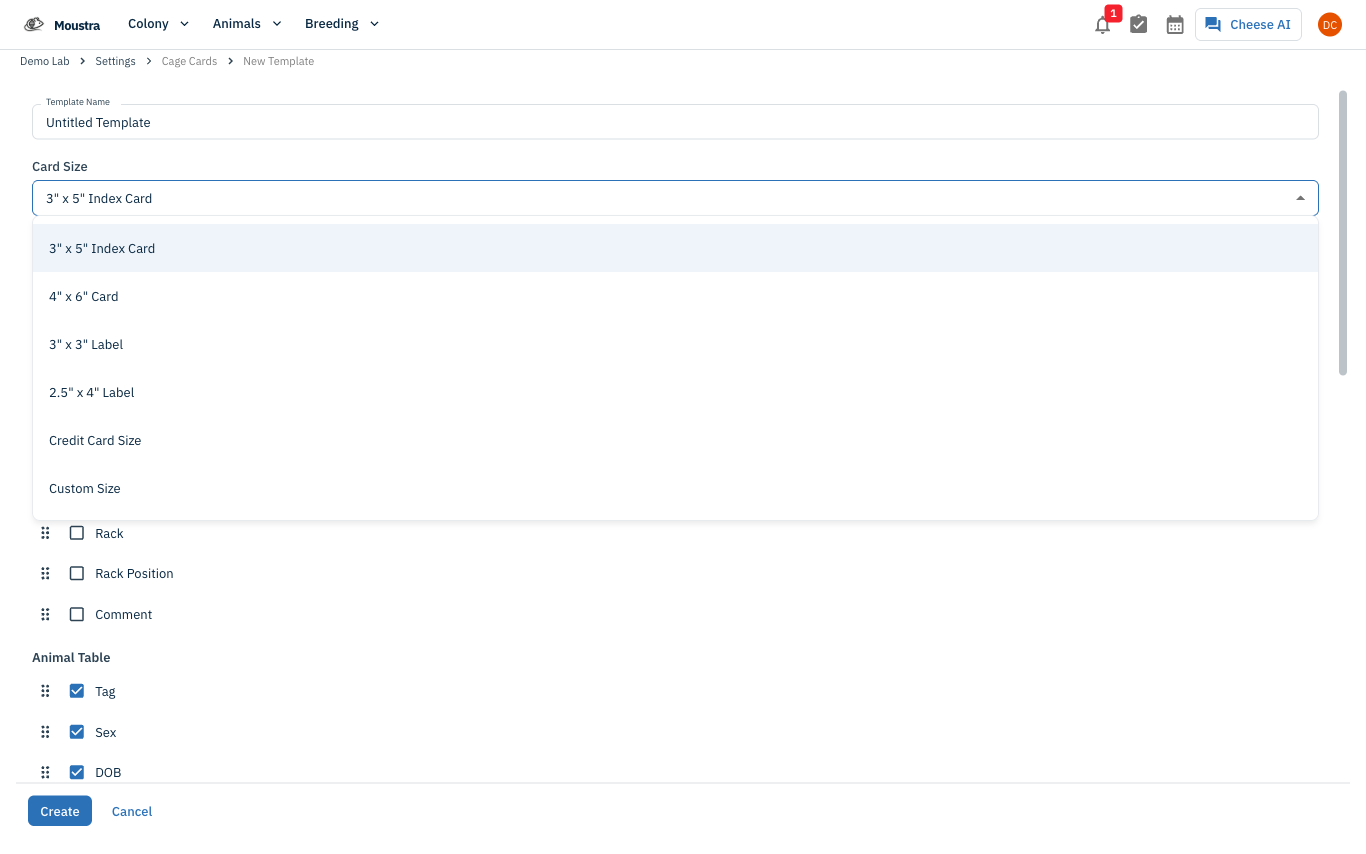The height and width of the screenshot is (854, 1366).
Task: Uncheck the DOB checkbox
Action: [77, 772]
